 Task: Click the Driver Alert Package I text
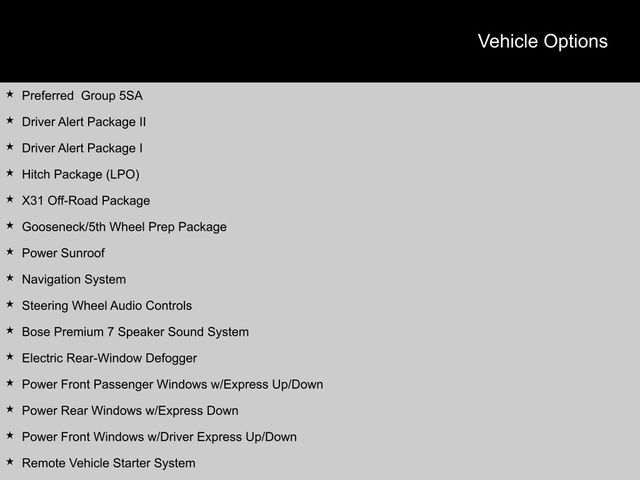82,148
